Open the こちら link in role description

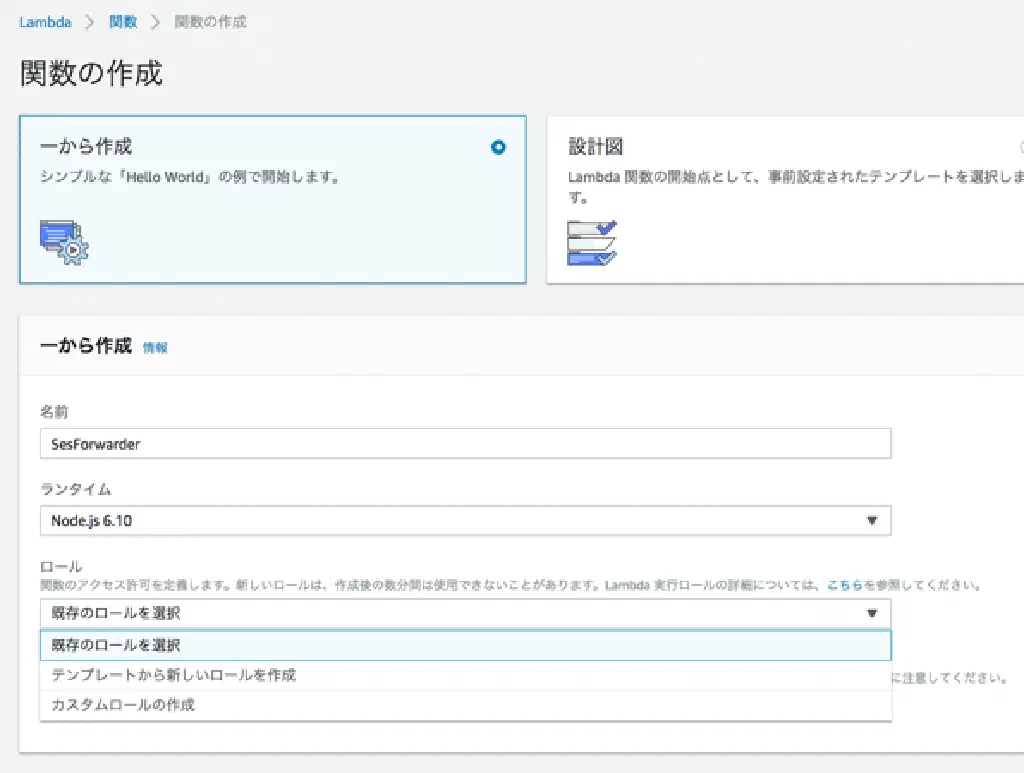[844, 585]
